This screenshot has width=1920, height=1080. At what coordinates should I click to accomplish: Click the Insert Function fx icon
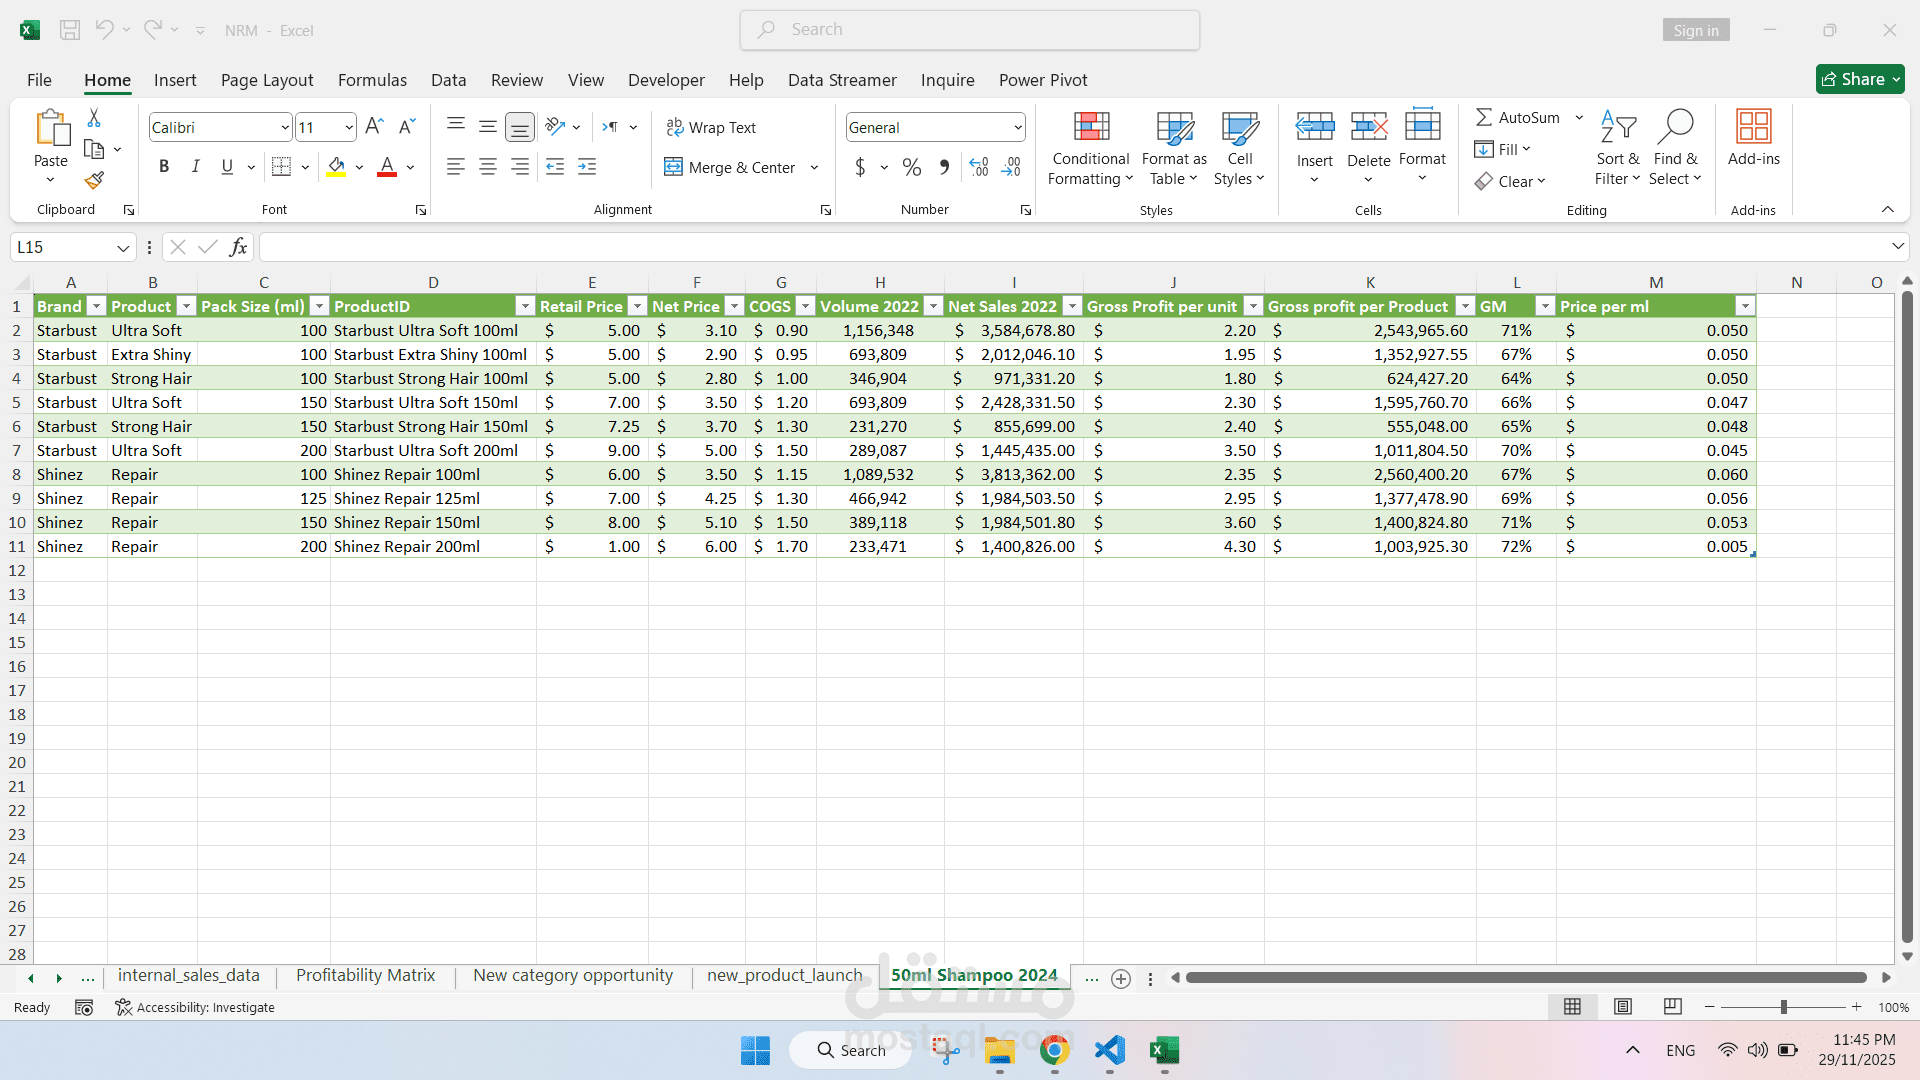[238, 247]
